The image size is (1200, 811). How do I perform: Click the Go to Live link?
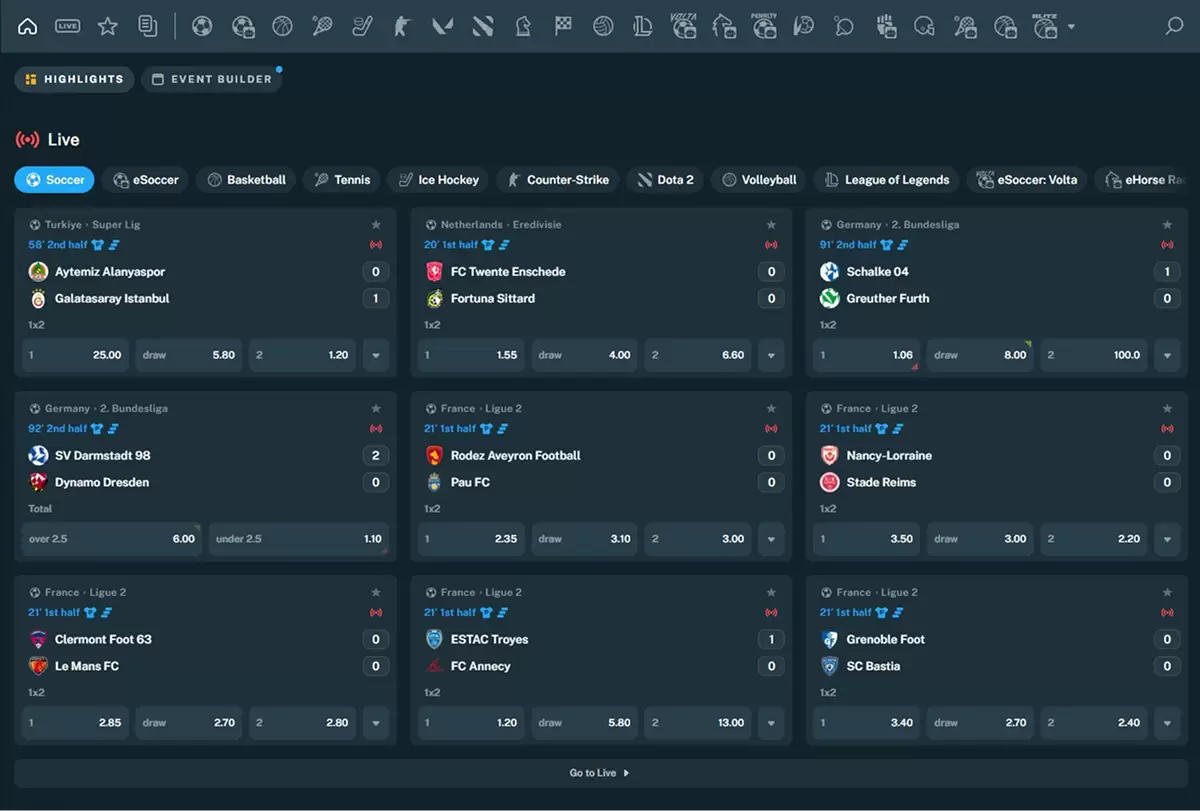pyautogui.click(x=600, y=773)
